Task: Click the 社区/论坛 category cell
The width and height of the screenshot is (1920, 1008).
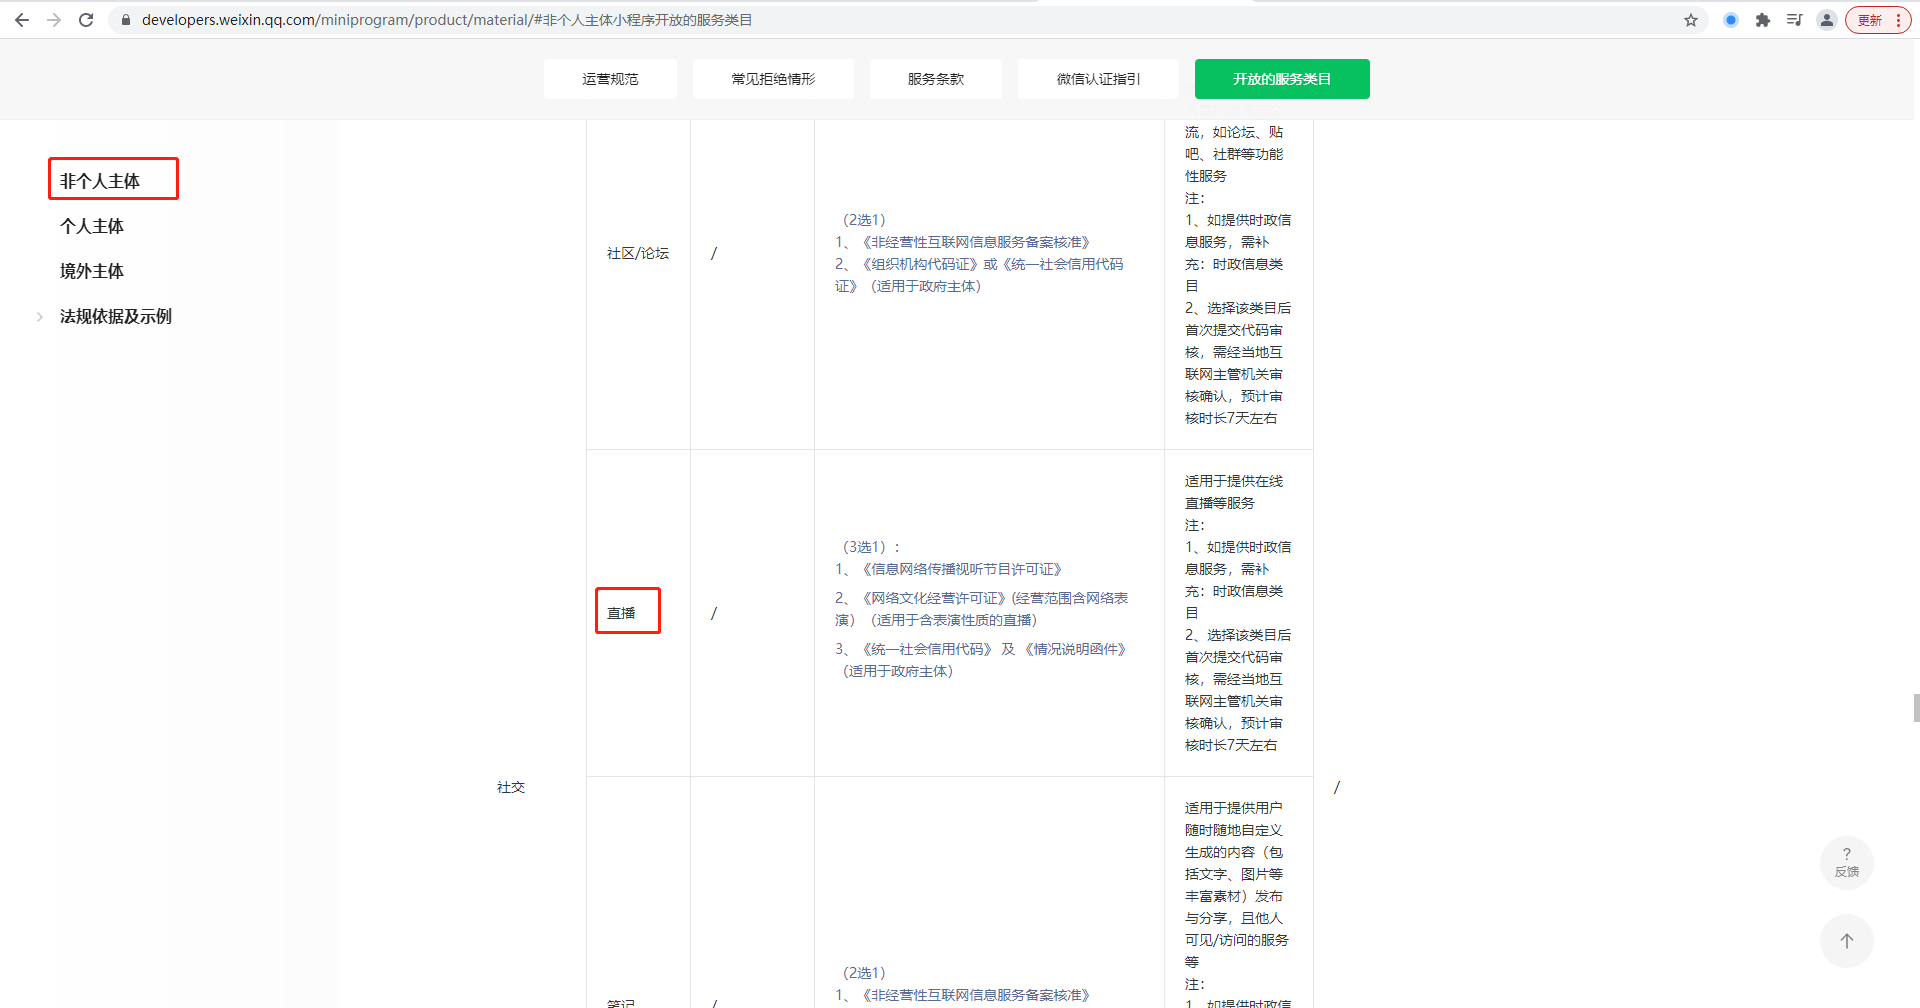Action: pyautogui.click(x=638, y=253)
